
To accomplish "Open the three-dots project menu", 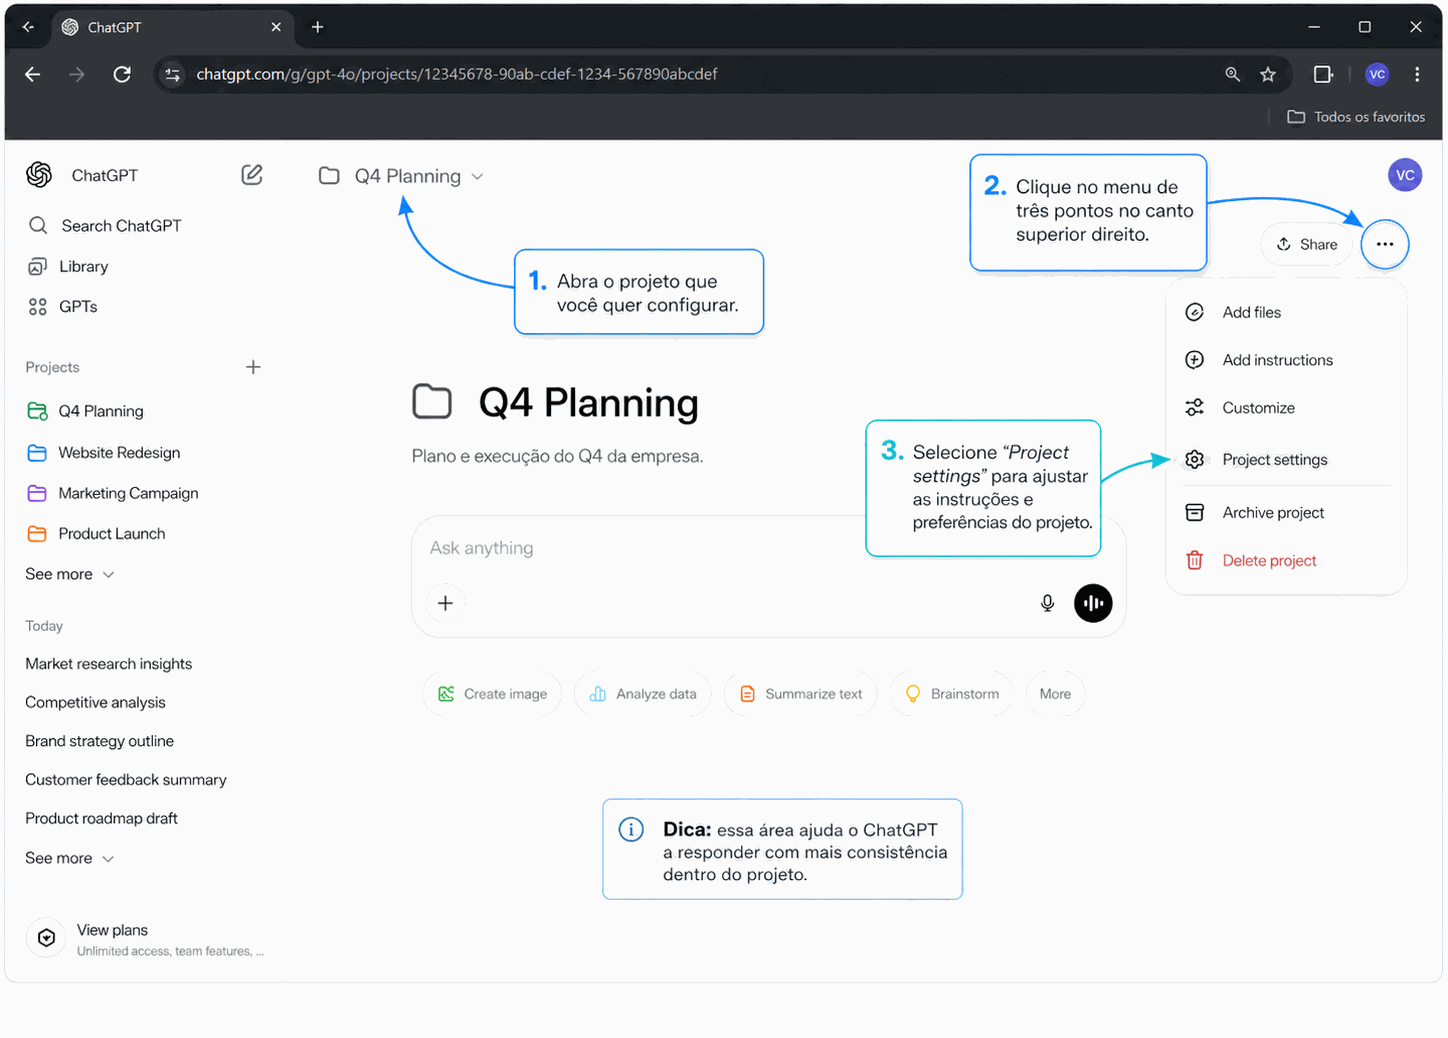I will pos(1384,244).
